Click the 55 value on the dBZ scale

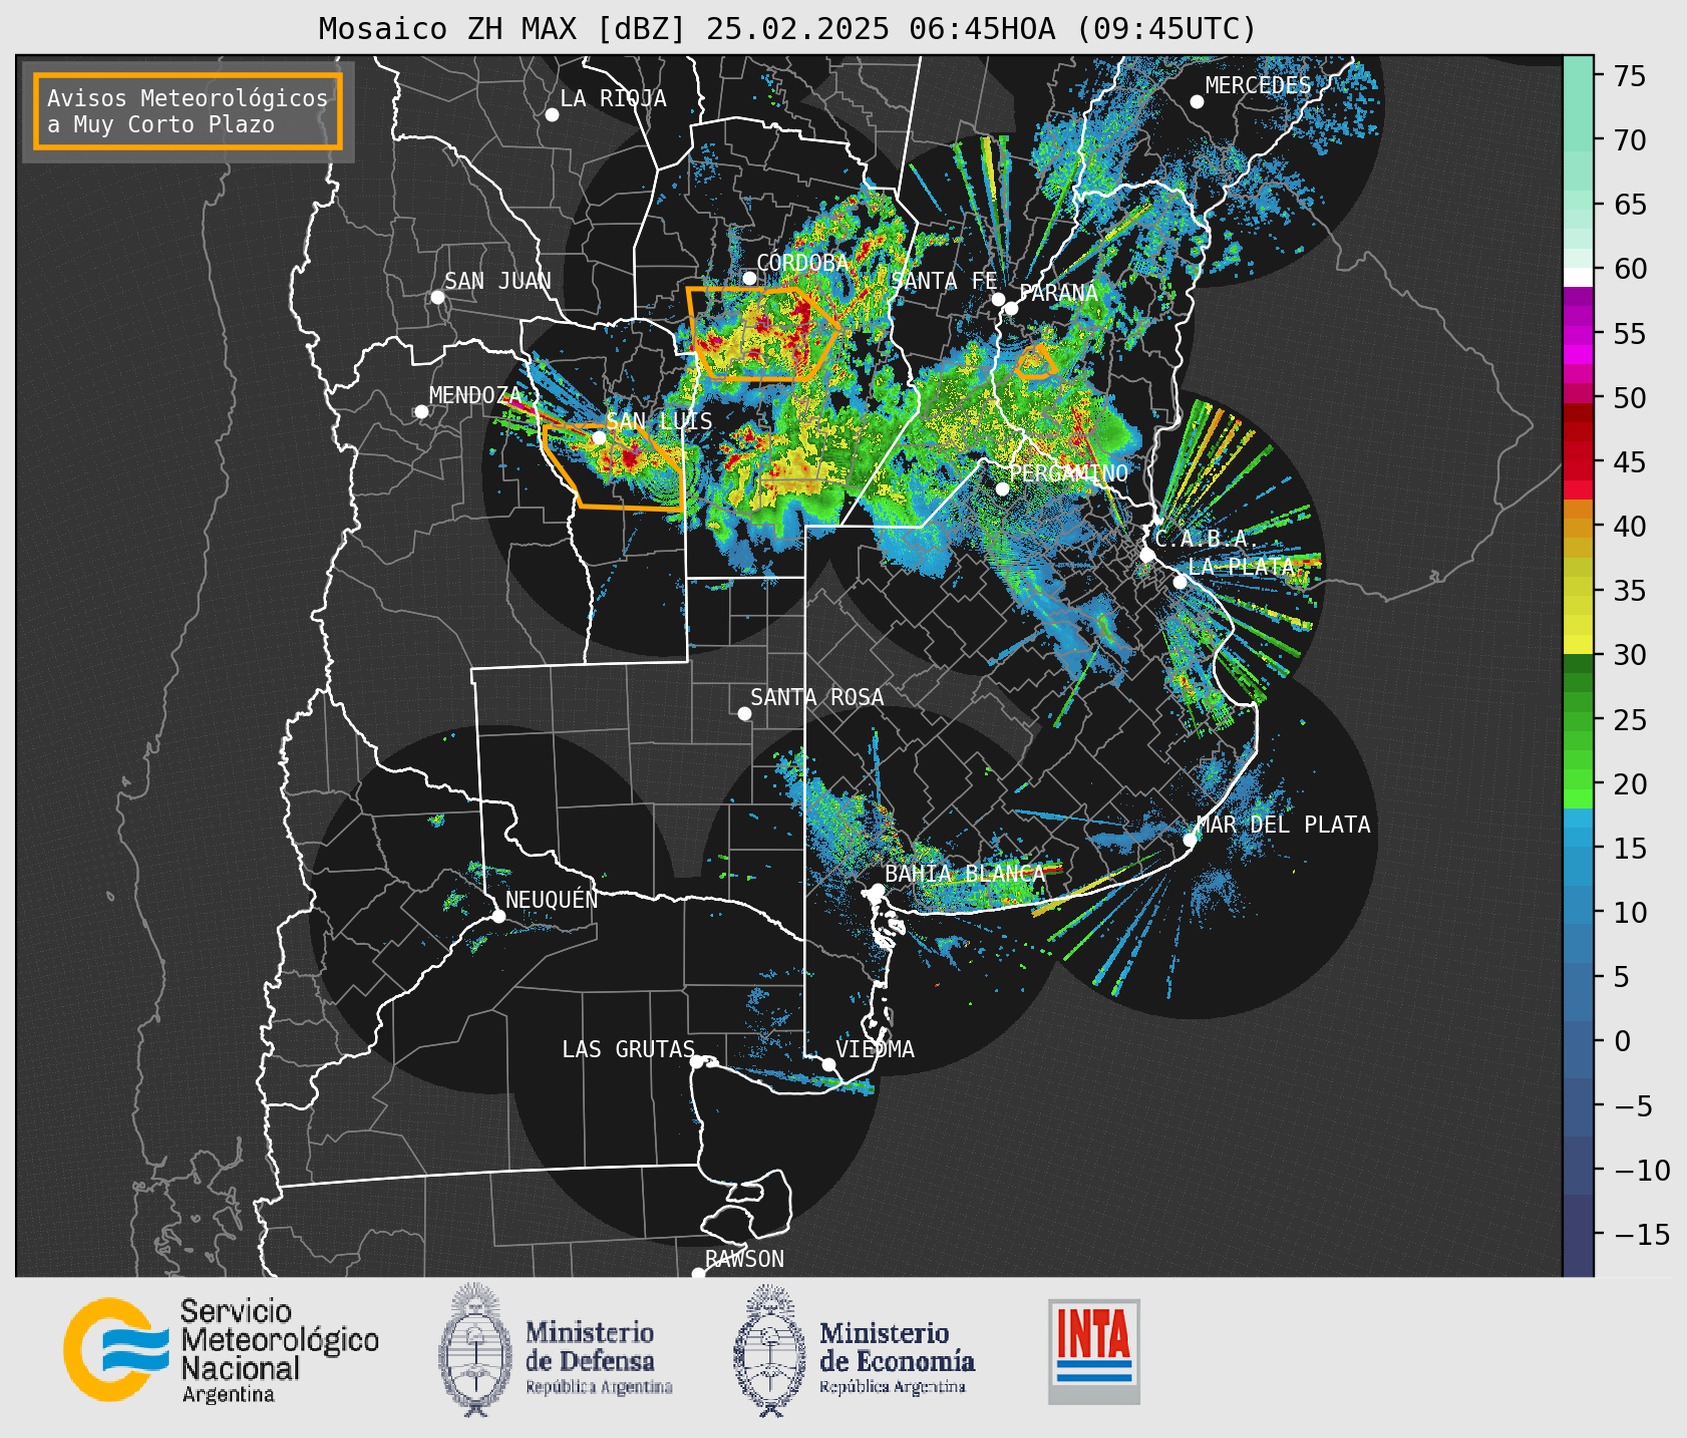point(1629,334)
